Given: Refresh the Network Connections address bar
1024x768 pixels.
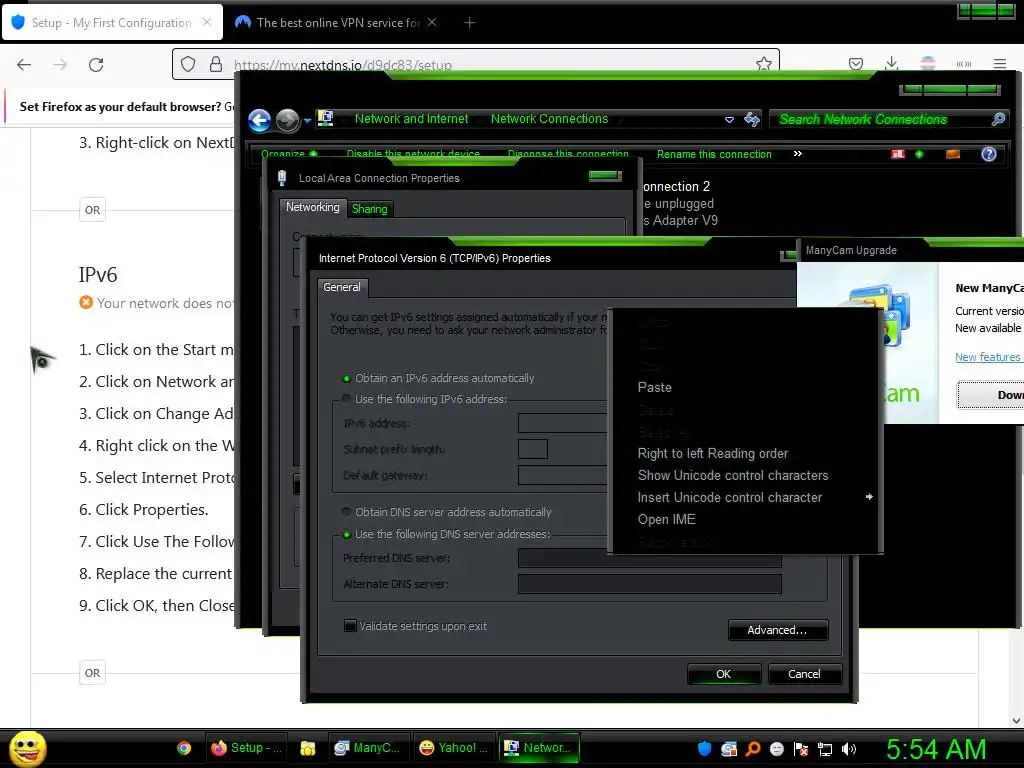Looking at the screenshot, I should point(752,119).
